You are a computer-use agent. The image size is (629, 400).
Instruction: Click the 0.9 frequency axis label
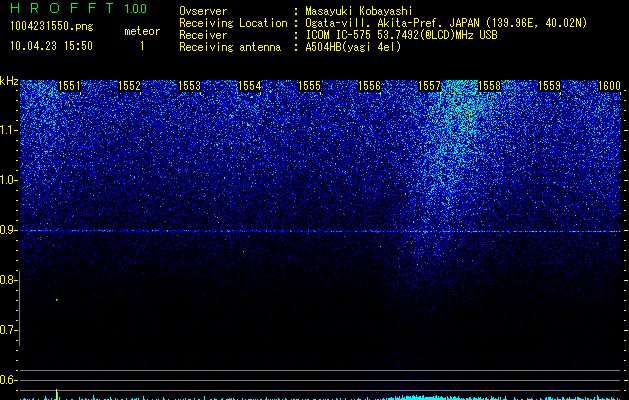[x=9, y=230]
